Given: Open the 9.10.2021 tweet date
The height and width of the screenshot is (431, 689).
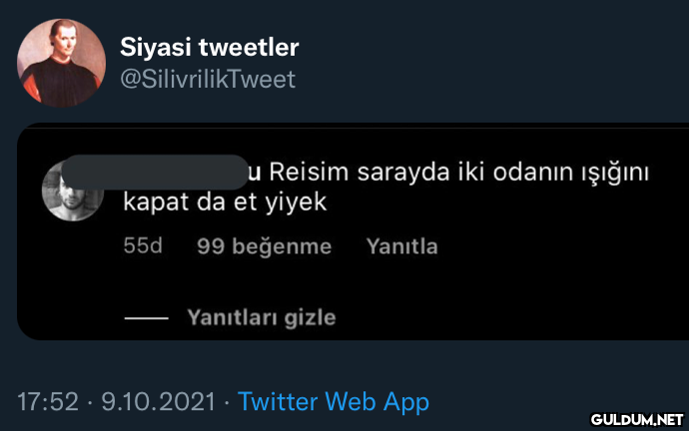Looking at the screenshot, I should [159, 402].
